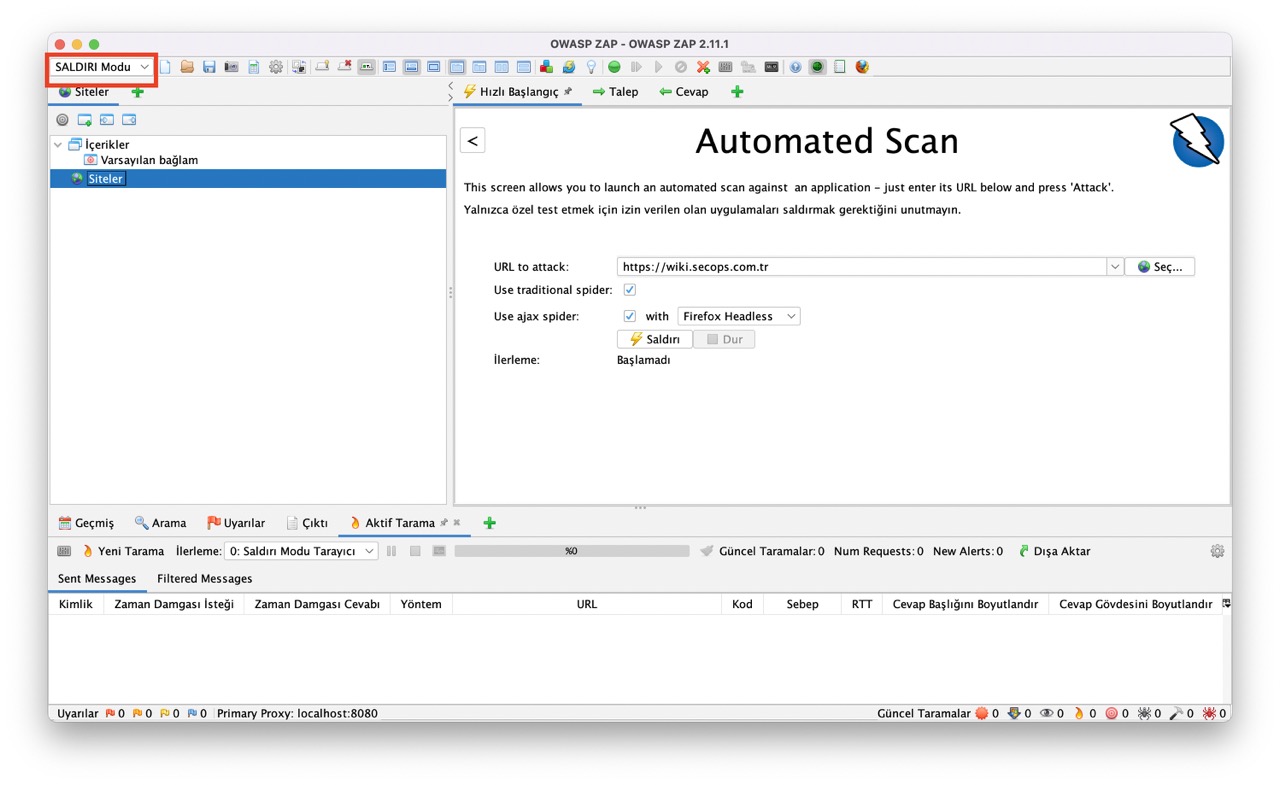The height and width of the screenshot is (785, 1280).
Task: Open the Options gear in the top toolbar
Action: click(275, 67)
